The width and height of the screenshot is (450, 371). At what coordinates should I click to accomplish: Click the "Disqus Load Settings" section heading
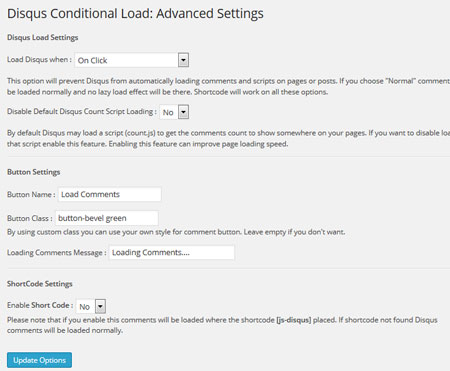point(43,37)
